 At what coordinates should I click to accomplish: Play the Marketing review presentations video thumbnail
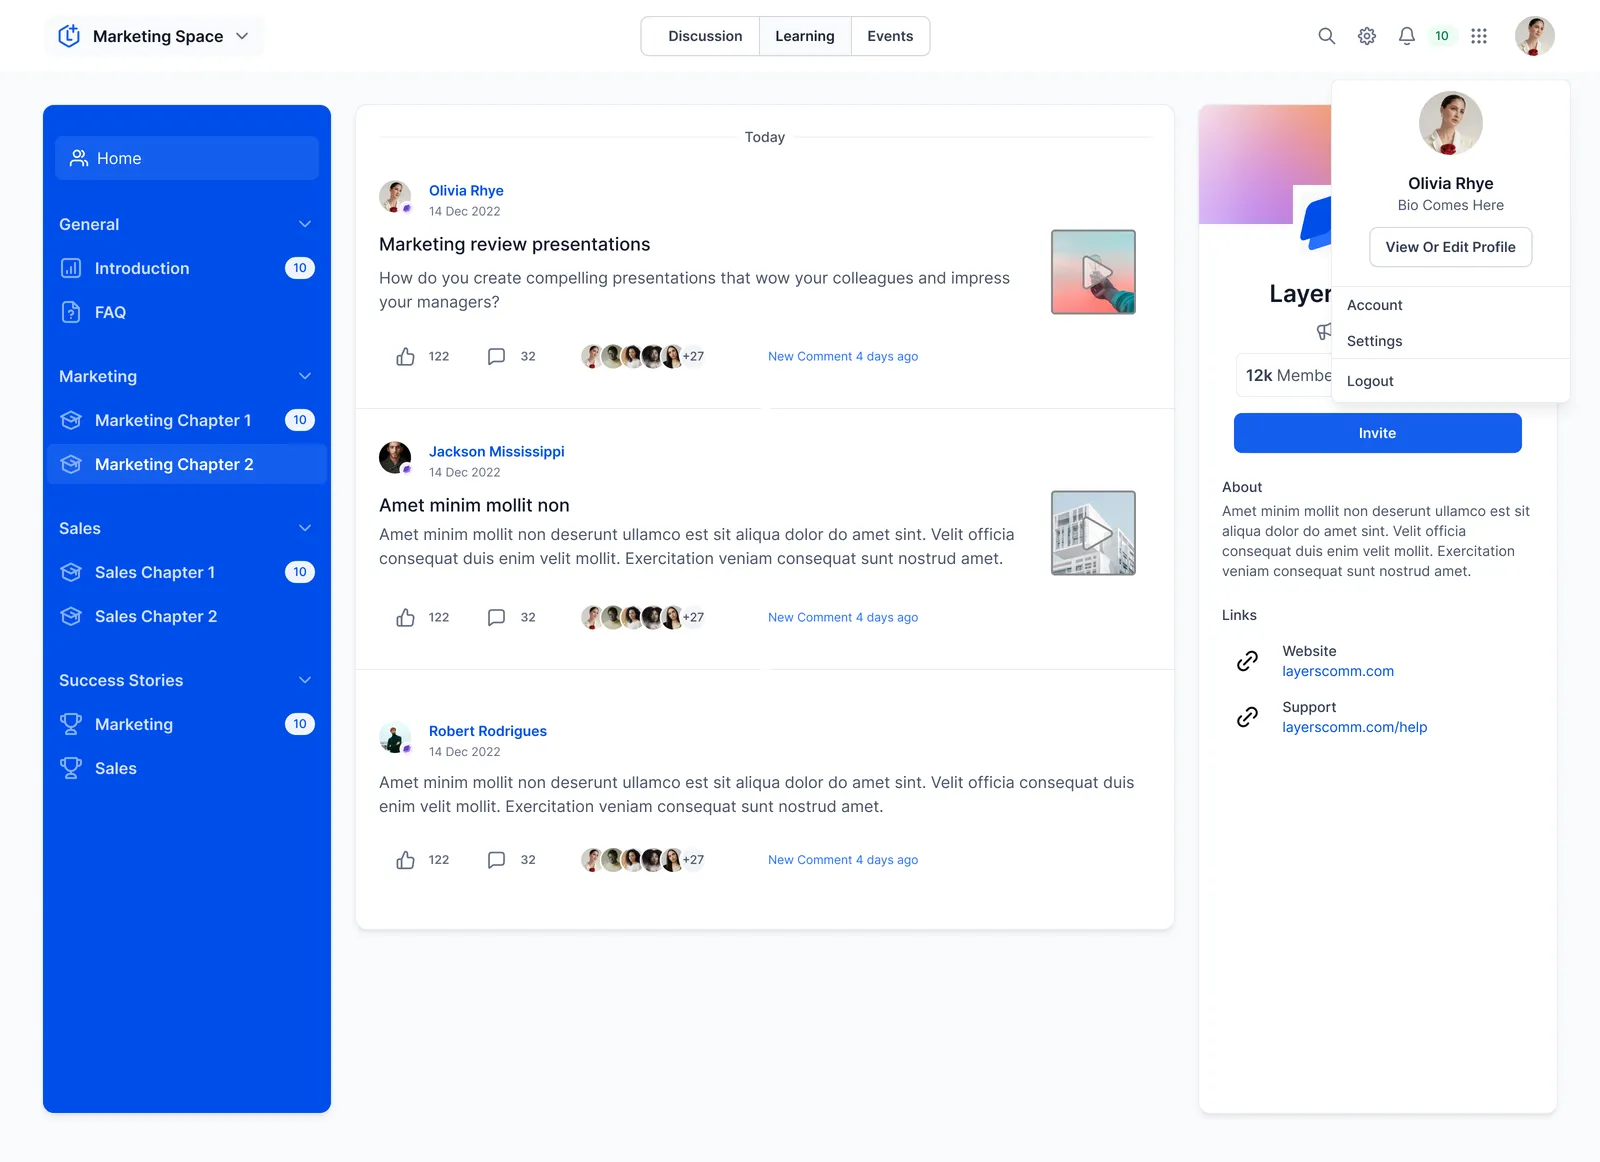[1093, 272]
